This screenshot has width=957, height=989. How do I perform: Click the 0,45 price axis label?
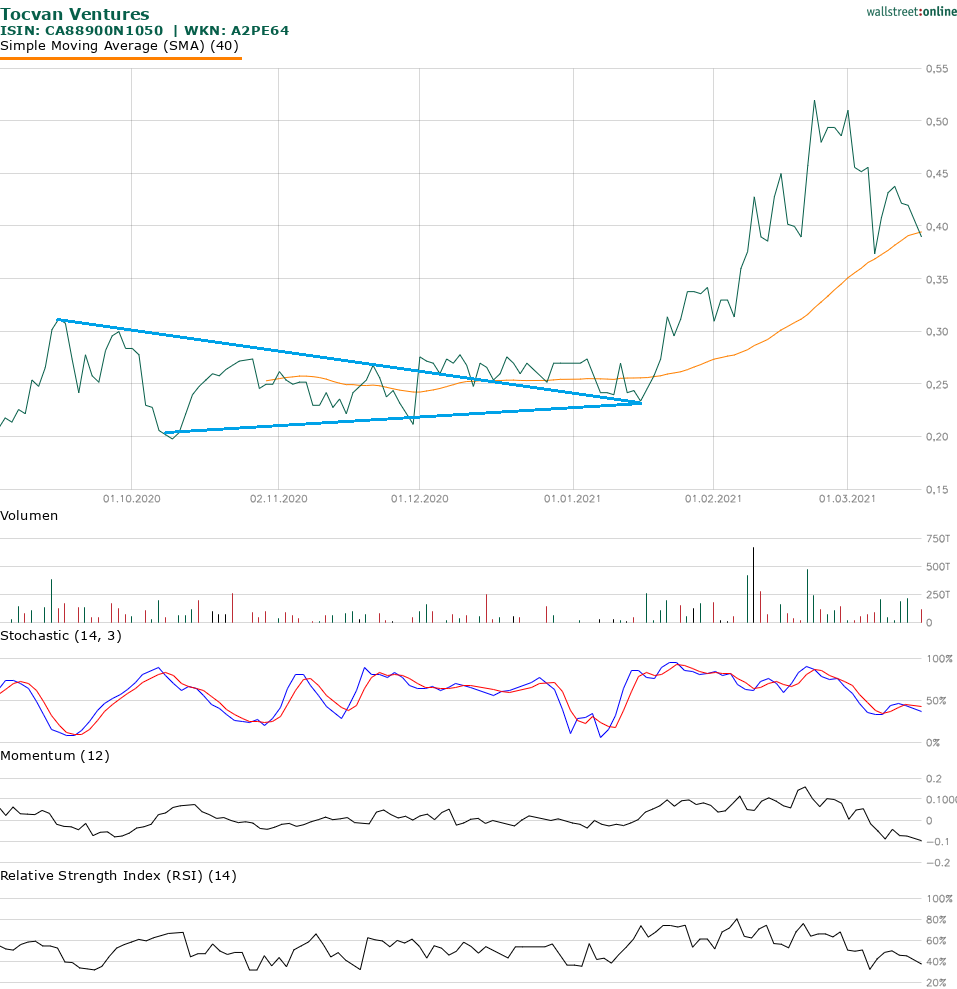point(937,173)
